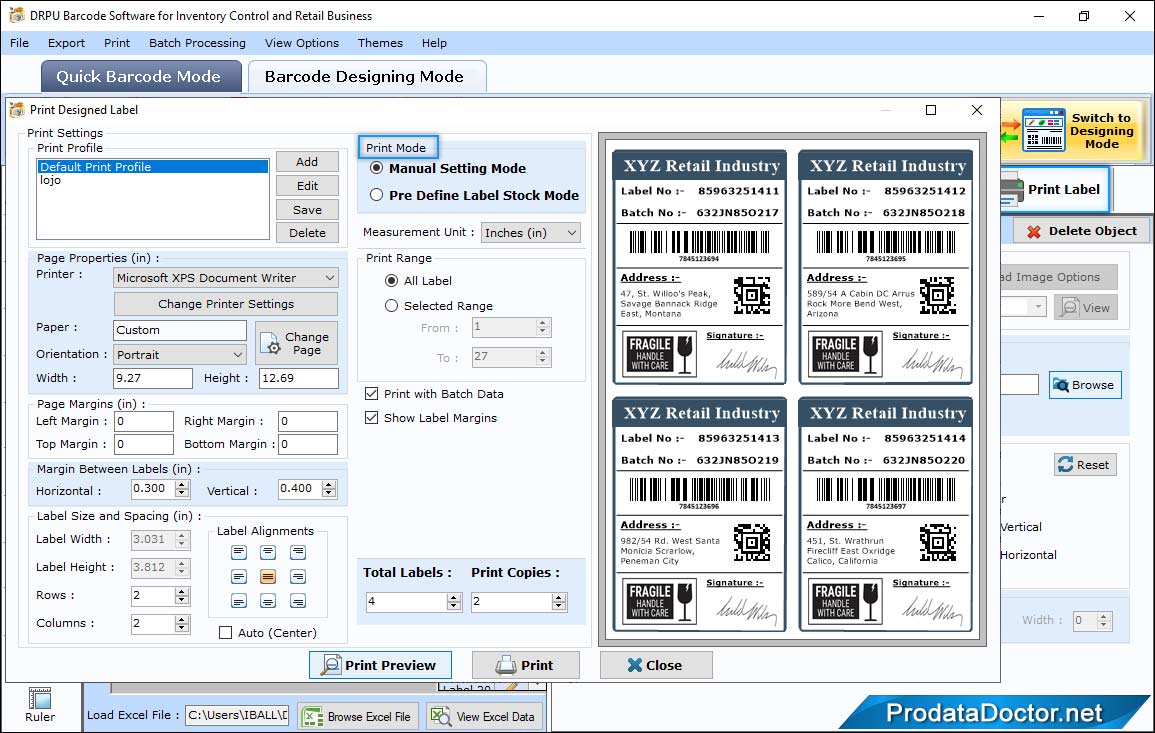
Task: Open Measurement Unit Inches dropdown
Action: 530,233
